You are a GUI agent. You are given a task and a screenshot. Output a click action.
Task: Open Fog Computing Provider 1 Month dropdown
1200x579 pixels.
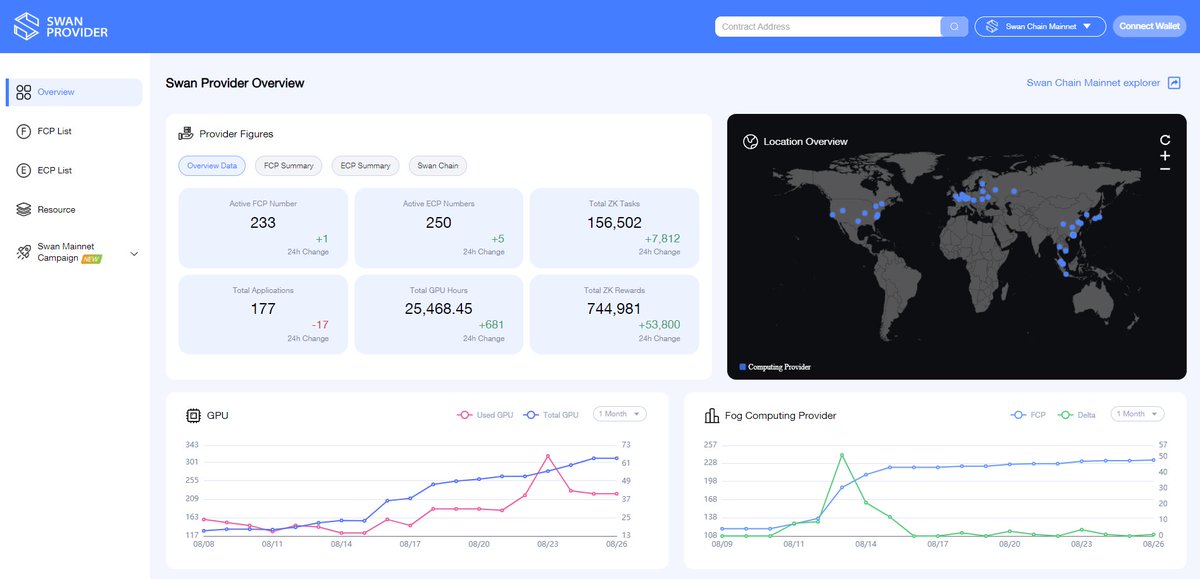1138,414
